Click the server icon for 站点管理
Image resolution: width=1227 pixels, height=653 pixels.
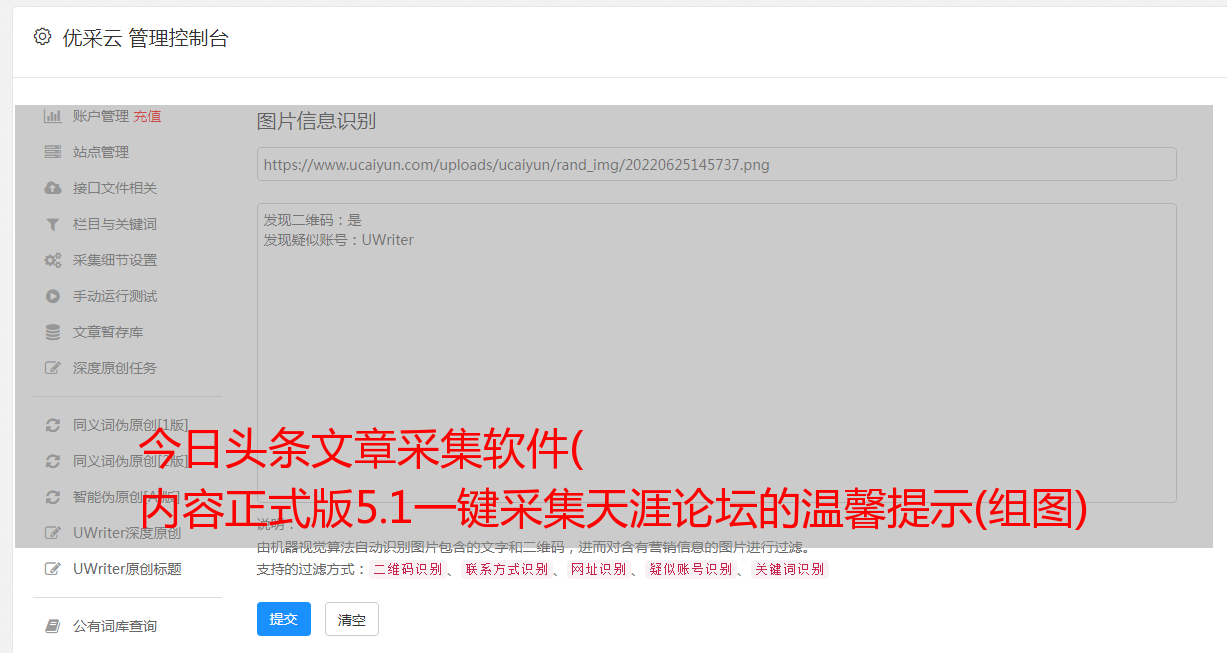(x=53, y=152)
